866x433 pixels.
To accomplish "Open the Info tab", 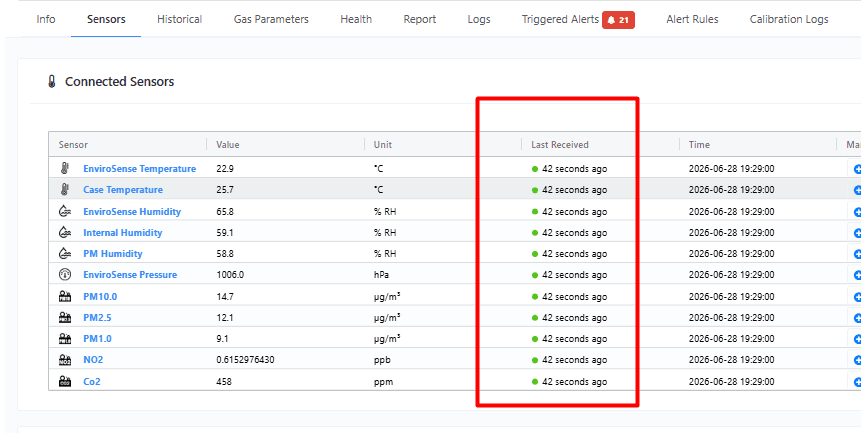I will (46, 19).
